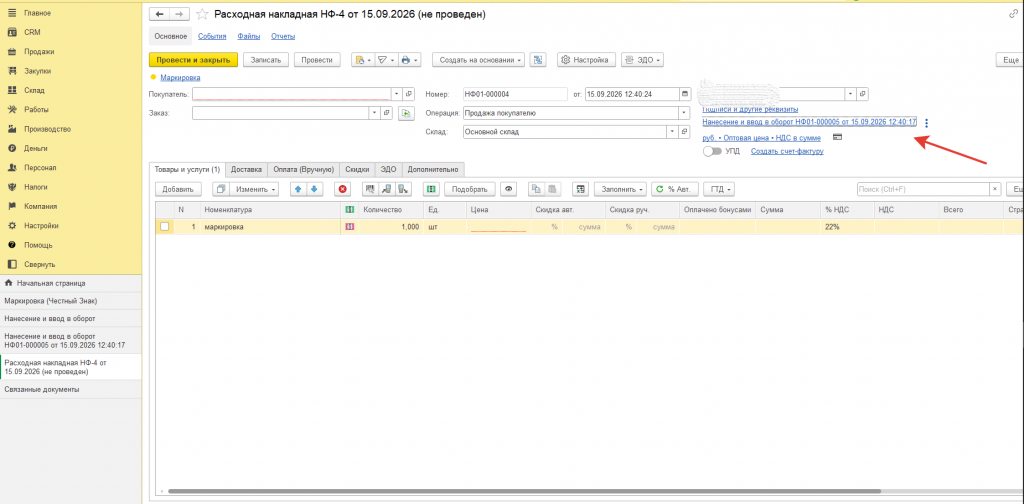Click back arrow navigation button
Viewport: 1024px width, 504px height.
pyautogui.click(x=160, y=14)
